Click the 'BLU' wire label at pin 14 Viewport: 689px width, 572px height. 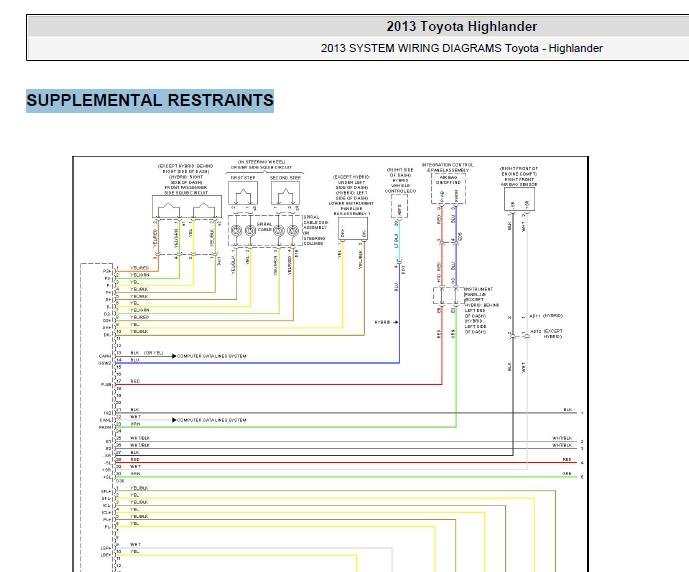point(134,360)
